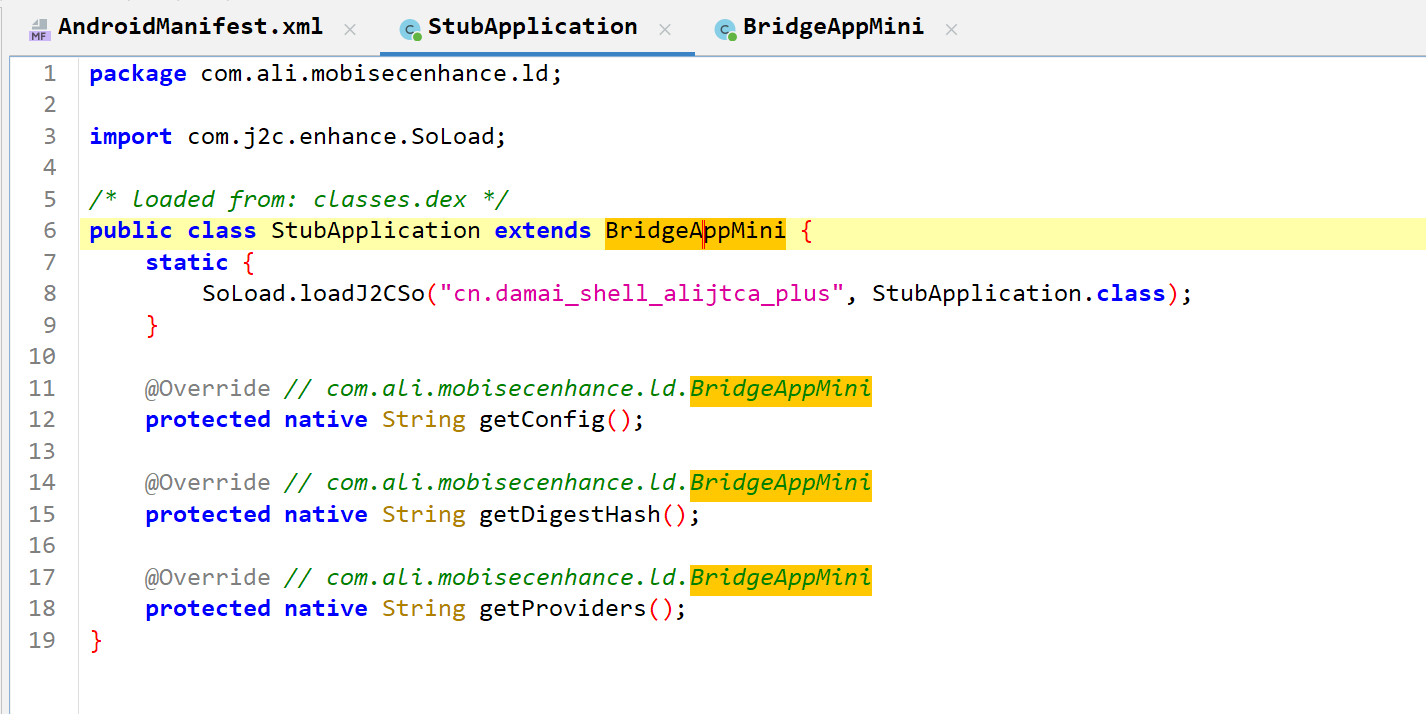Click the getProviders method name
Viewport: 1426px width, 714px height.
click(563, 609)
